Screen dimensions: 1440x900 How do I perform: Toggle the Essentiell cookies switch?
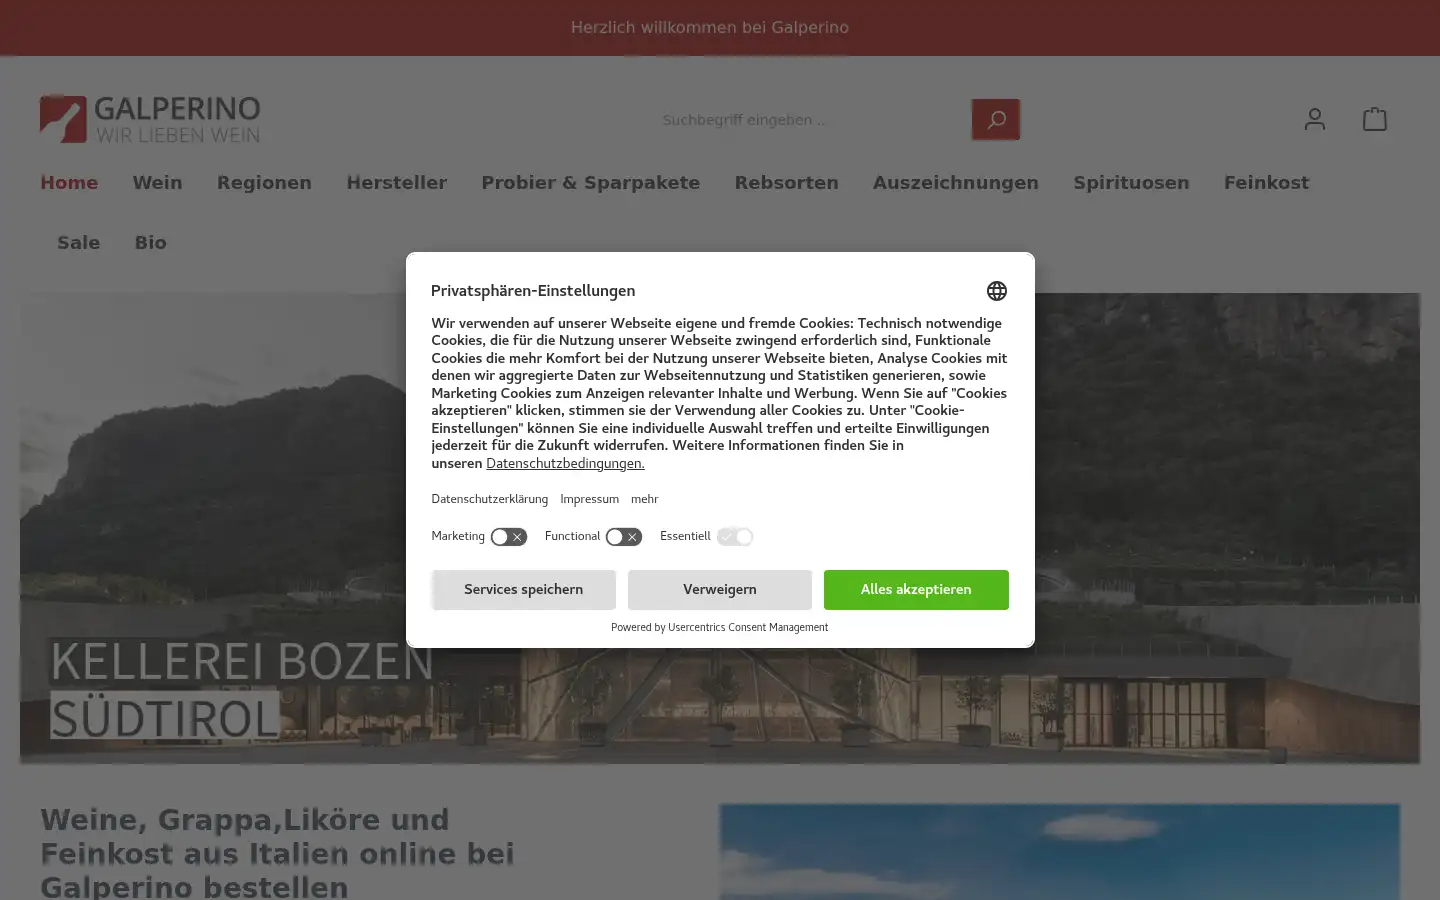[734, 537]
